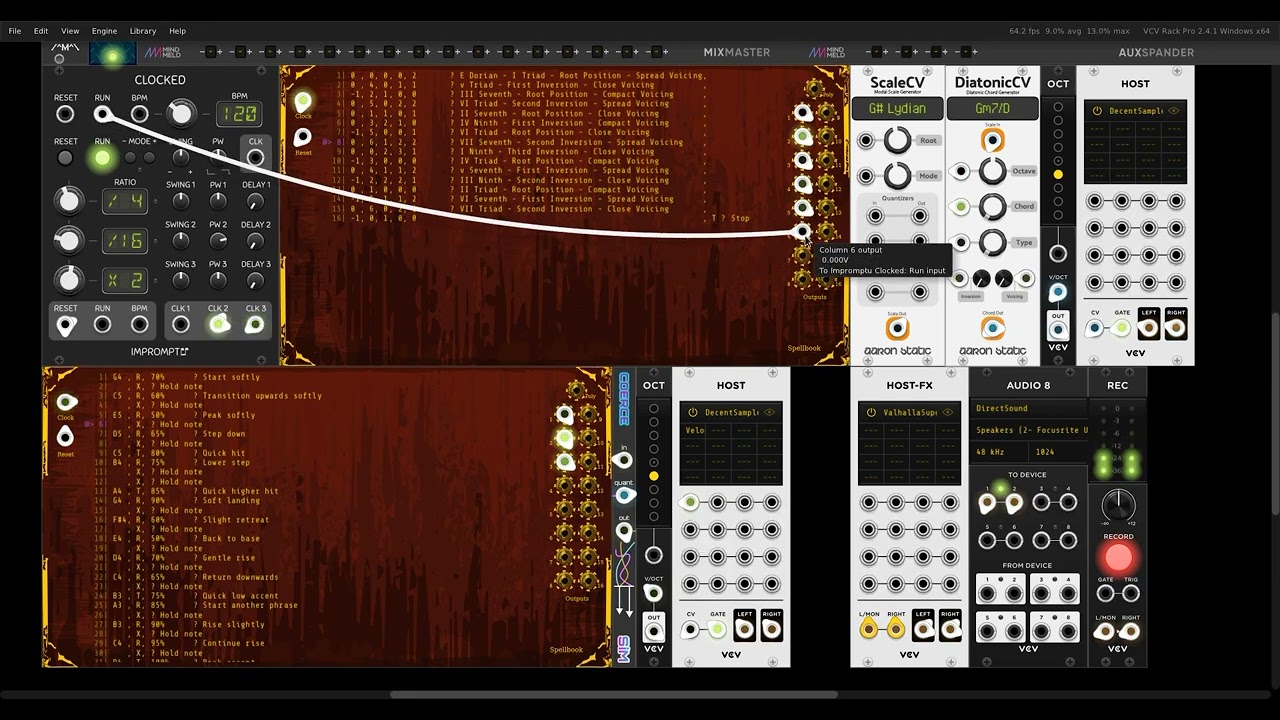Toggle the power icon on HOST-FX module
The height and width of the screenshot is (720, 1280).
[x=871, y=412]
